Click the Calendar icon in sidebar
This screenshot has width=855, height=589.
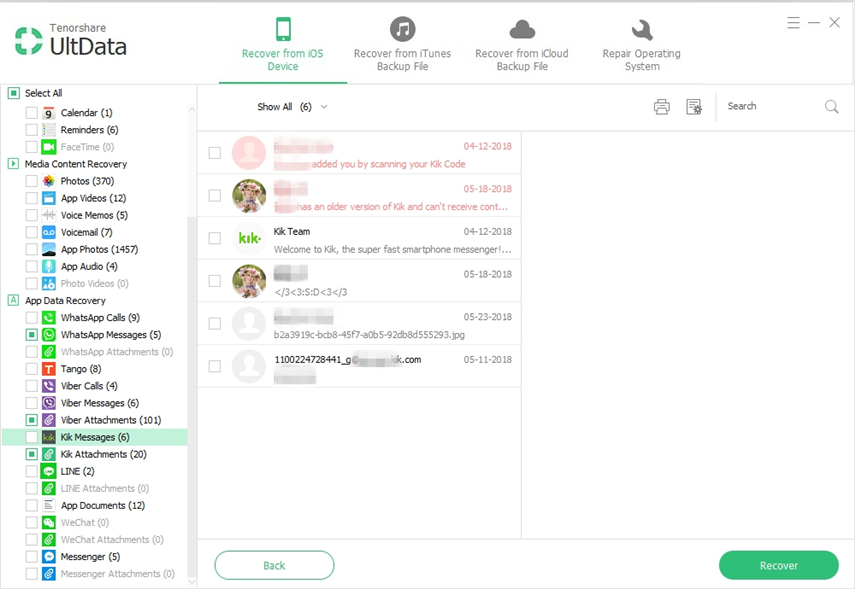tap(49, 113)
